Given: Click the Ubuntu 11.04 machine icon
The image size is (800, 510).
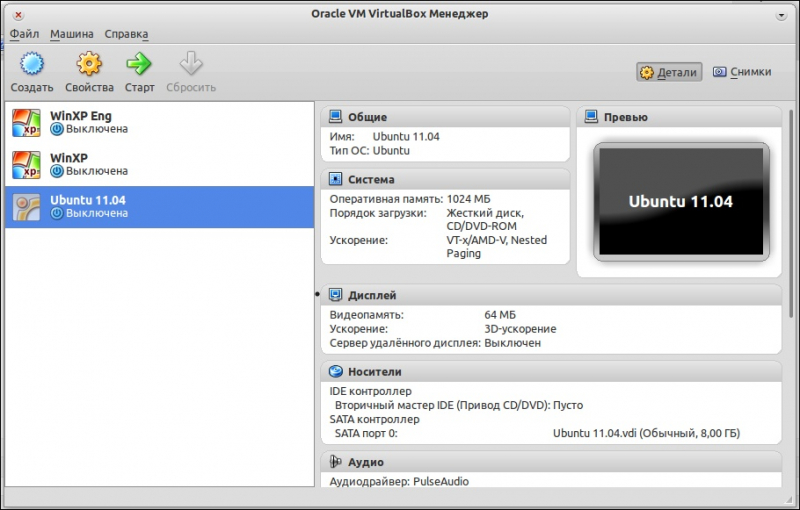Looking at the screenshot, I should pos(26,206).
